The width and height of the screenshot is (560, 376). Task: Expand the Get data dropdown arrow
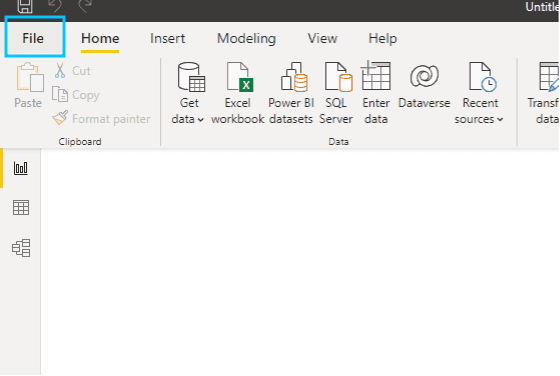click(201, 120)
